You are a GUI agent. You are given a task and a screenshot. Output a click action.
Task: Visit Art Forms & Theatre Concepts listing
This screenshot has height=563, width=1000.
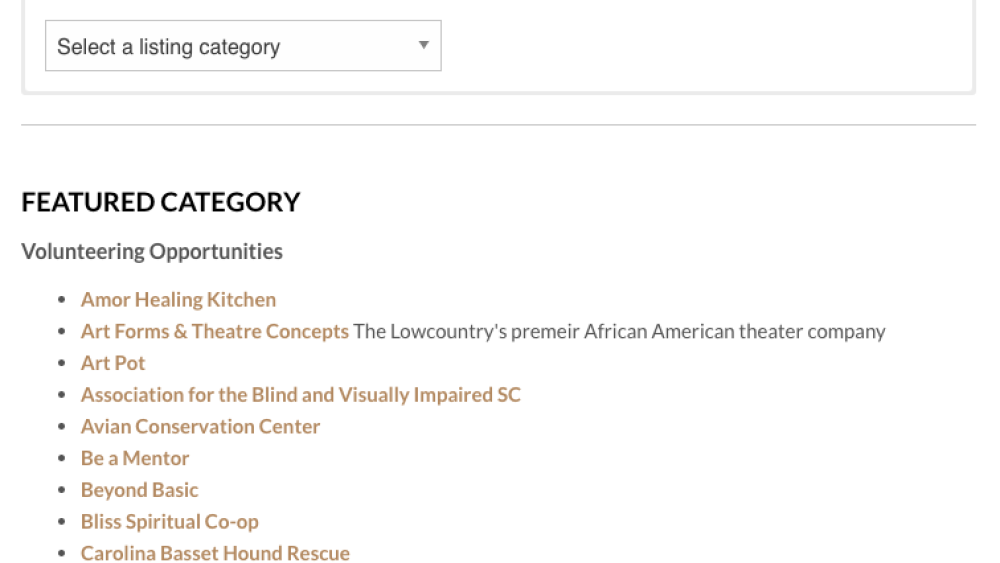(214, 331)
